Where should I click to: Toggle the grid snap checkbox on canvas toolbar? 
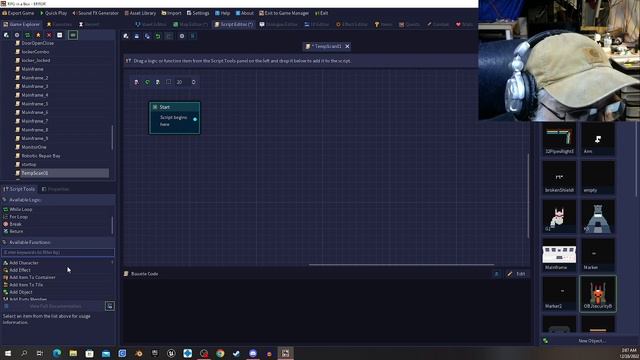[x=169, y=82]
